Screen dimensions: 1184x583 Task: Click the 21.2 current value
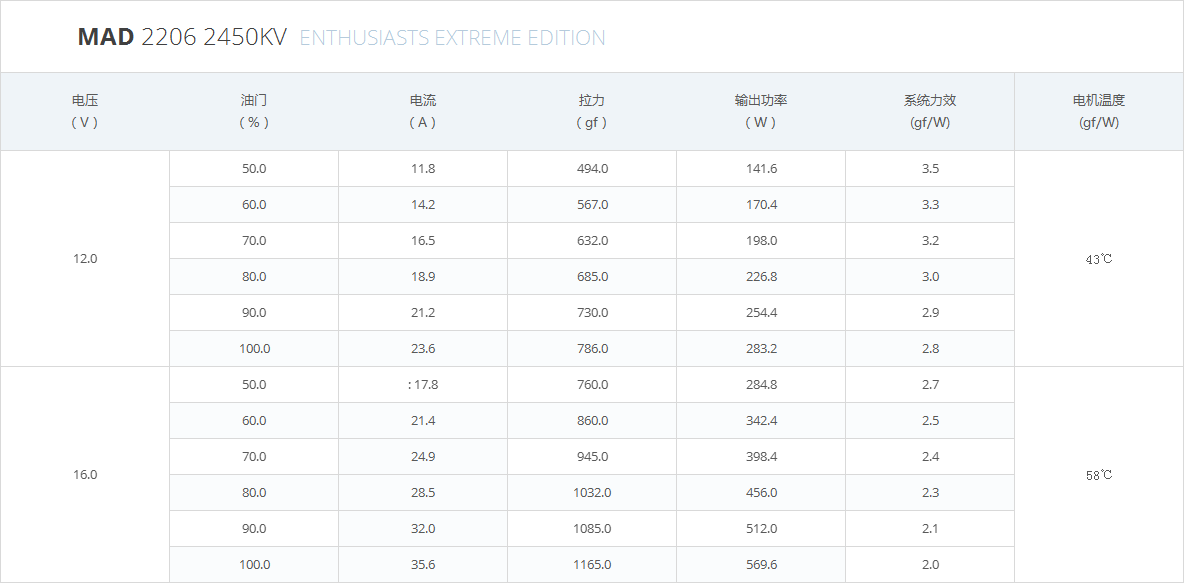click(423, 313)
